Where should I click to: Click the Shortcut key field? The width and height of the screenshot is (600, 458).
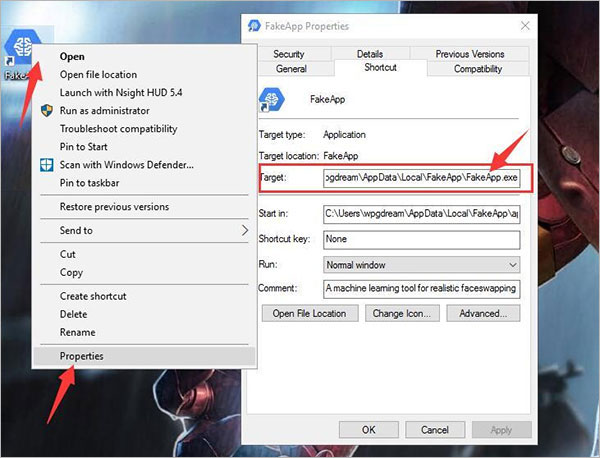point(422,240)
